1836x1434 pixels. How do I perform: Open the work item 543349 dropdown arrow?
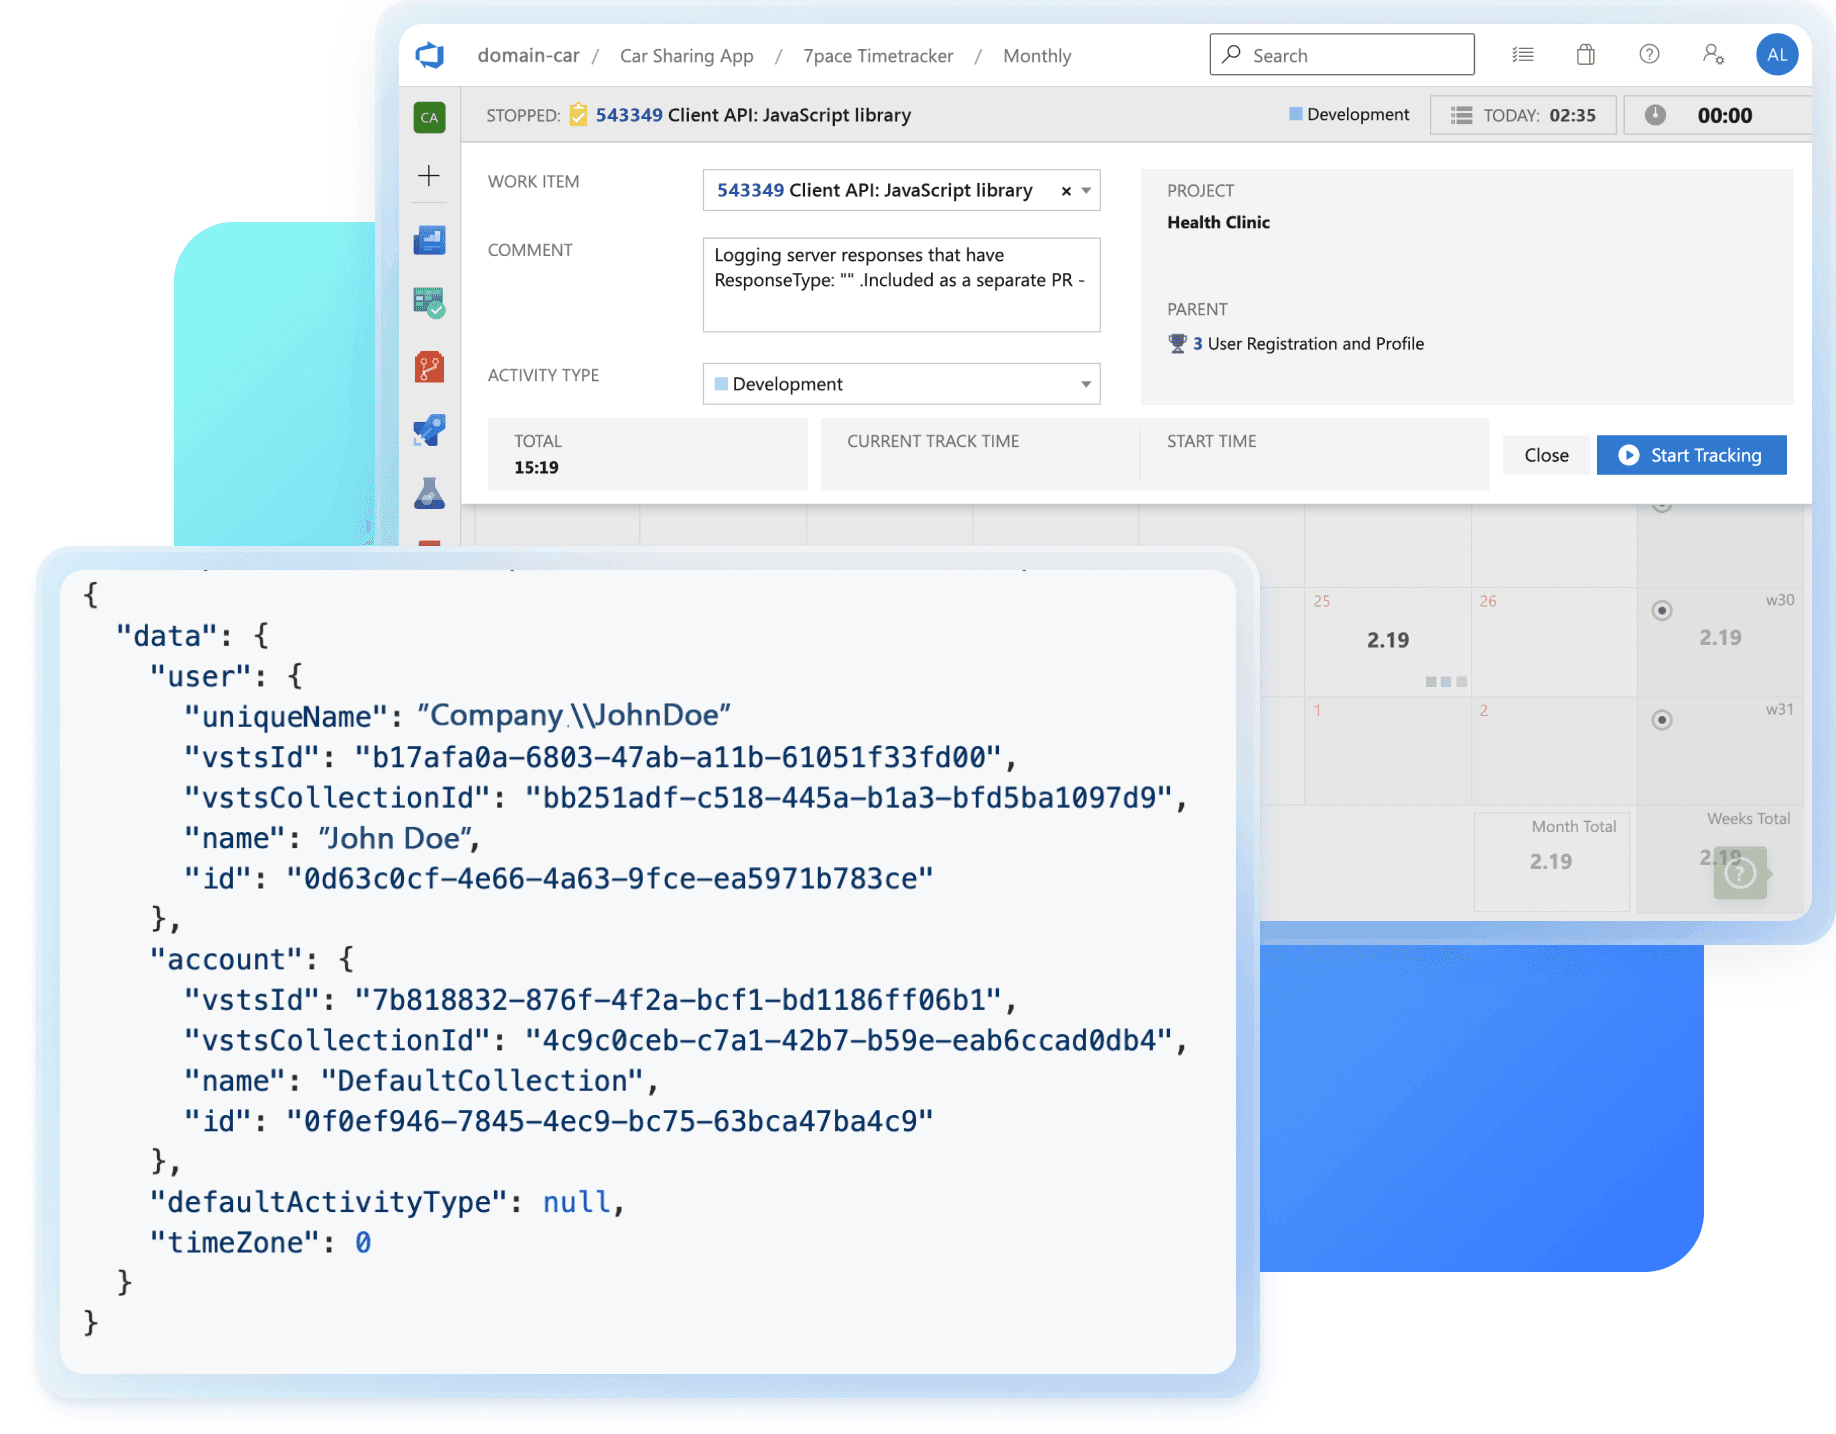(x=1087, y=190)
